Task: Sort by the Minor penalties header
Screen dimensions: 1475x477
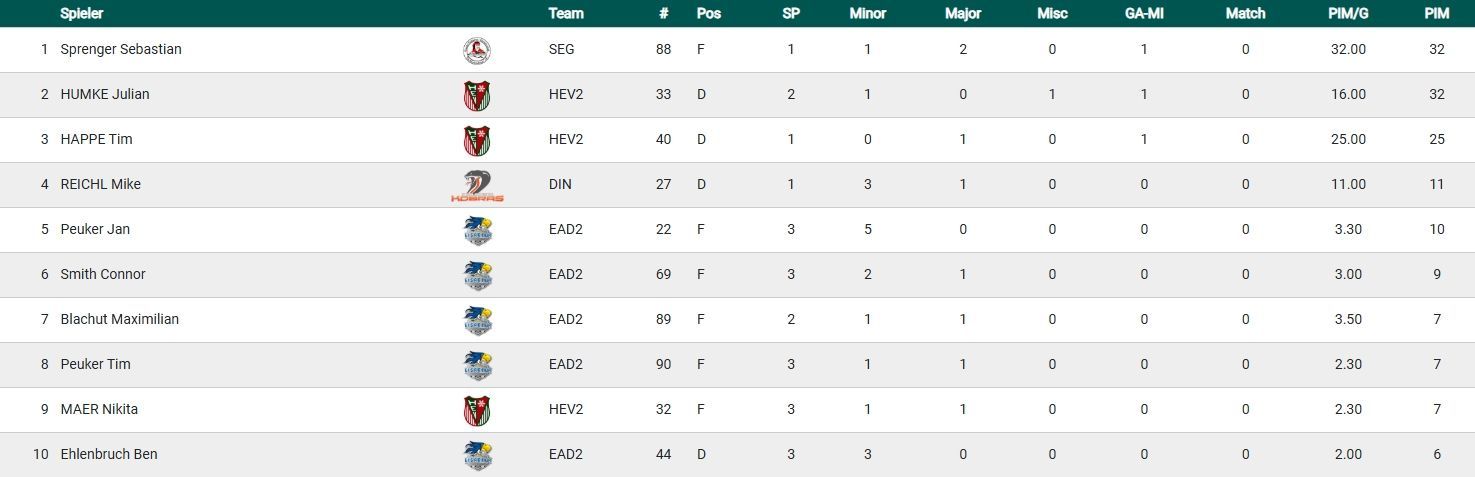Action: (x=867, y=14)
